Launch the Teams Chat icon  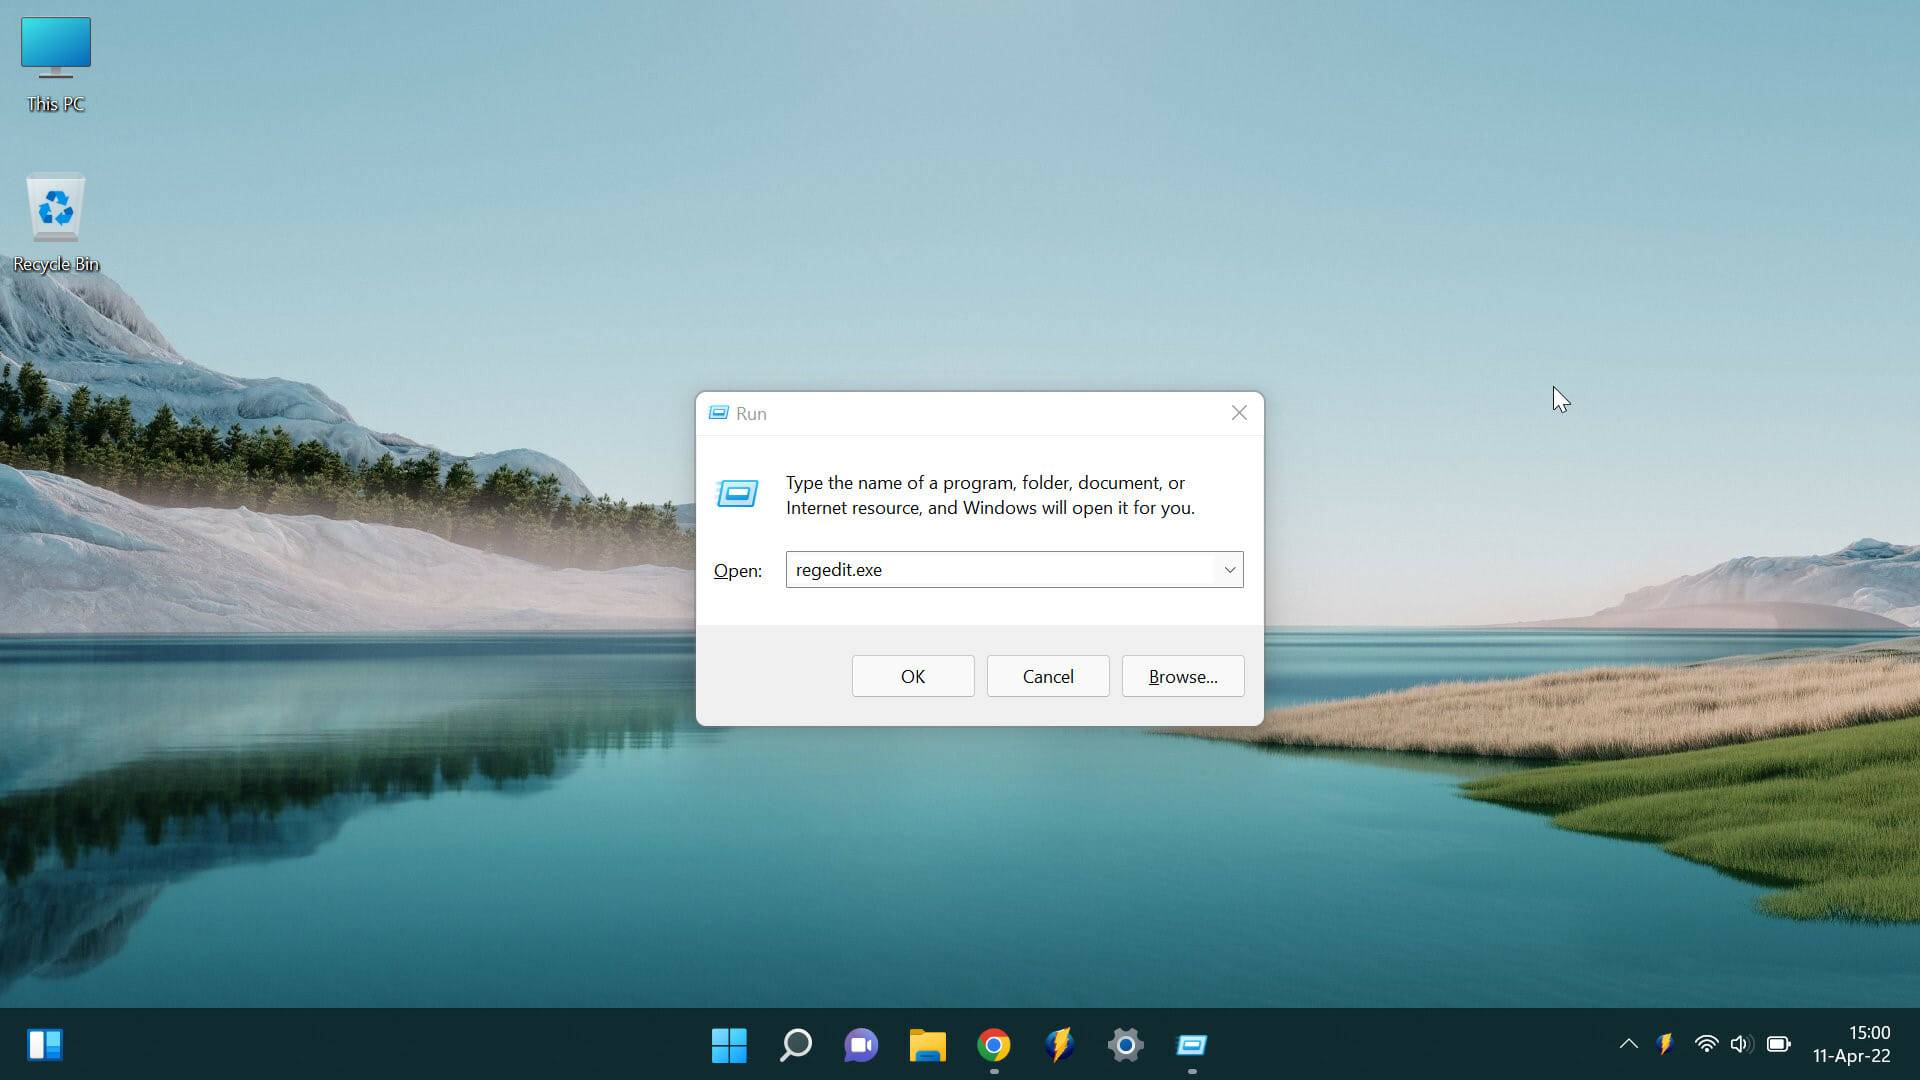861,1045
